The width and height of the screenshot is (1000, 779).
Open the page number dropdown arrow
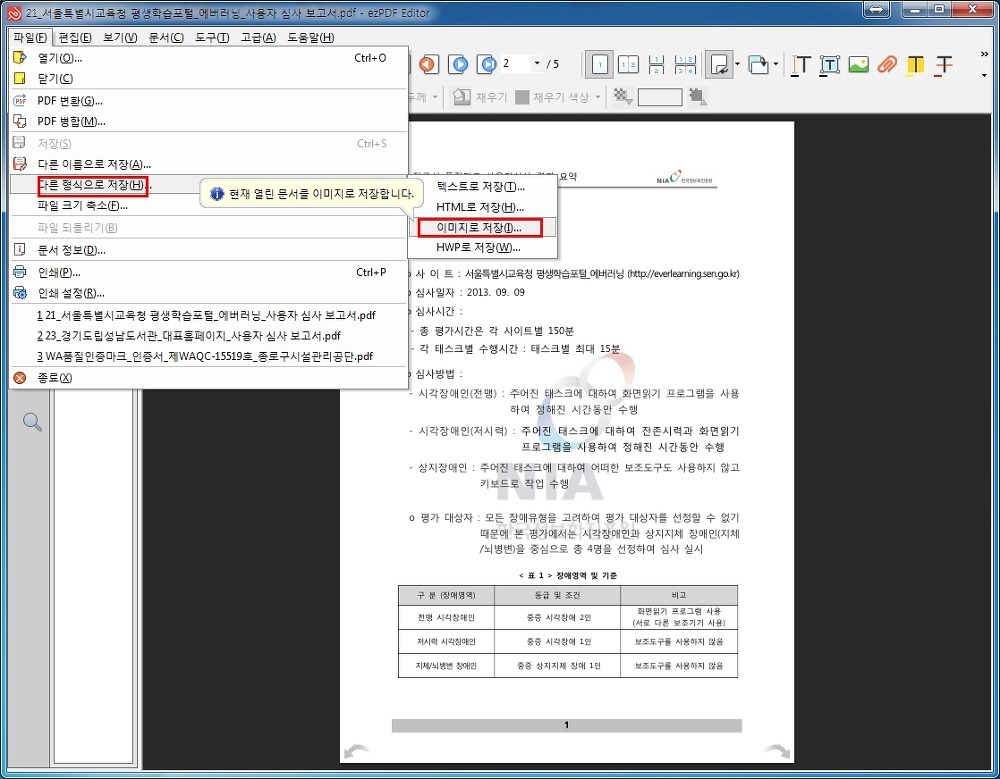(536, 64)
